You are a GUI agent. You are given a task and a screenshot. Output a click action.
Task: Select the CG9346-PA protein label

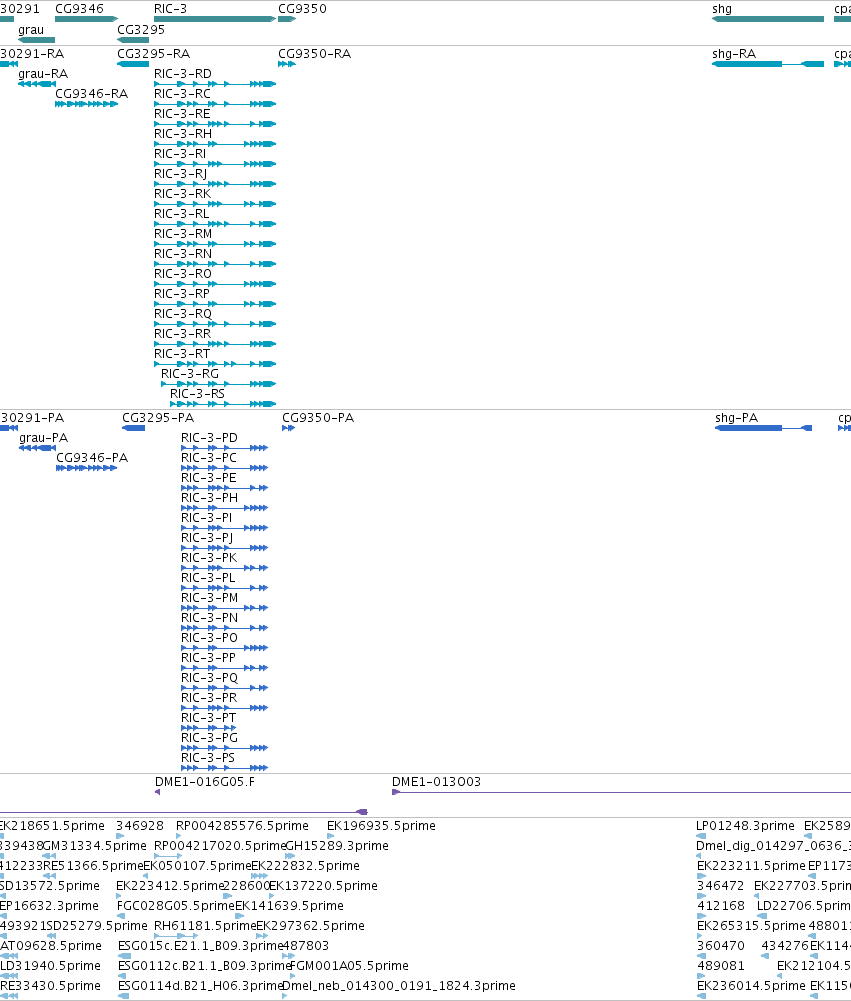click(92, 458)
